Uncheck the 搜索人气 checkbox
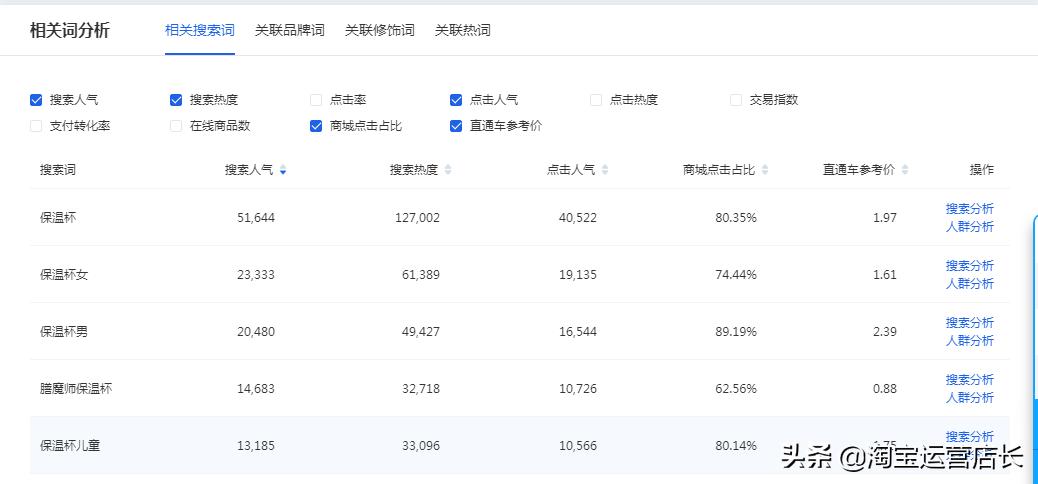The width and height of the screenshot is (1038, 484). click(36, 101)
